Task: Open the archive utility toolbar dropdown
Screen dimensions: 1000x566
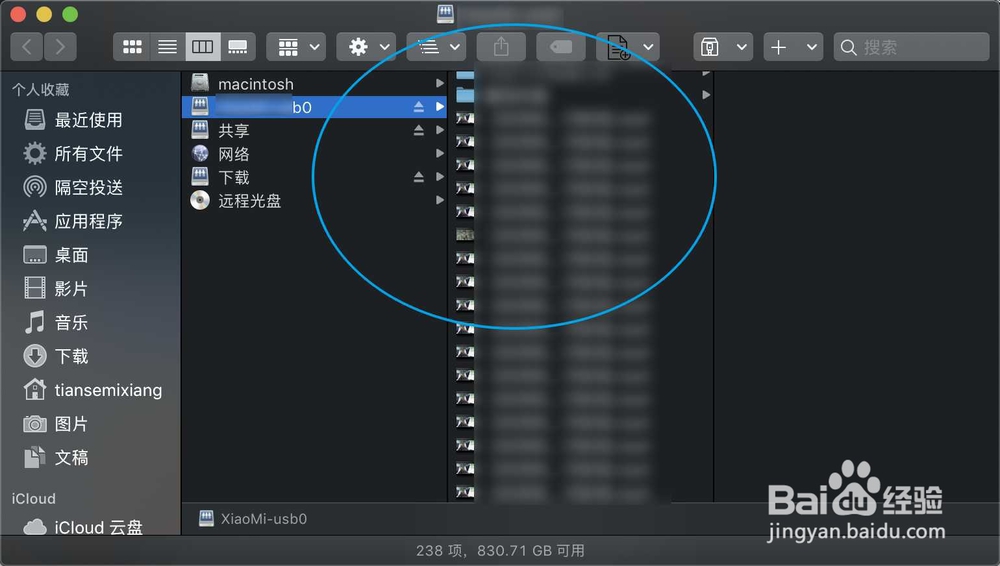Action: tap(723, 47)
